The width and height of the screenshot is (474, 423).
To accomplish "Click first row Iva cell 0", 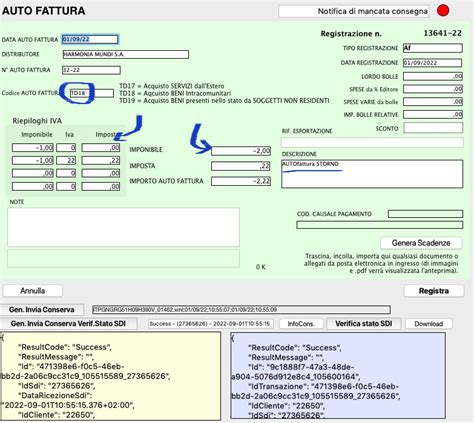I will pyautogui.click(x=66, y=148).
